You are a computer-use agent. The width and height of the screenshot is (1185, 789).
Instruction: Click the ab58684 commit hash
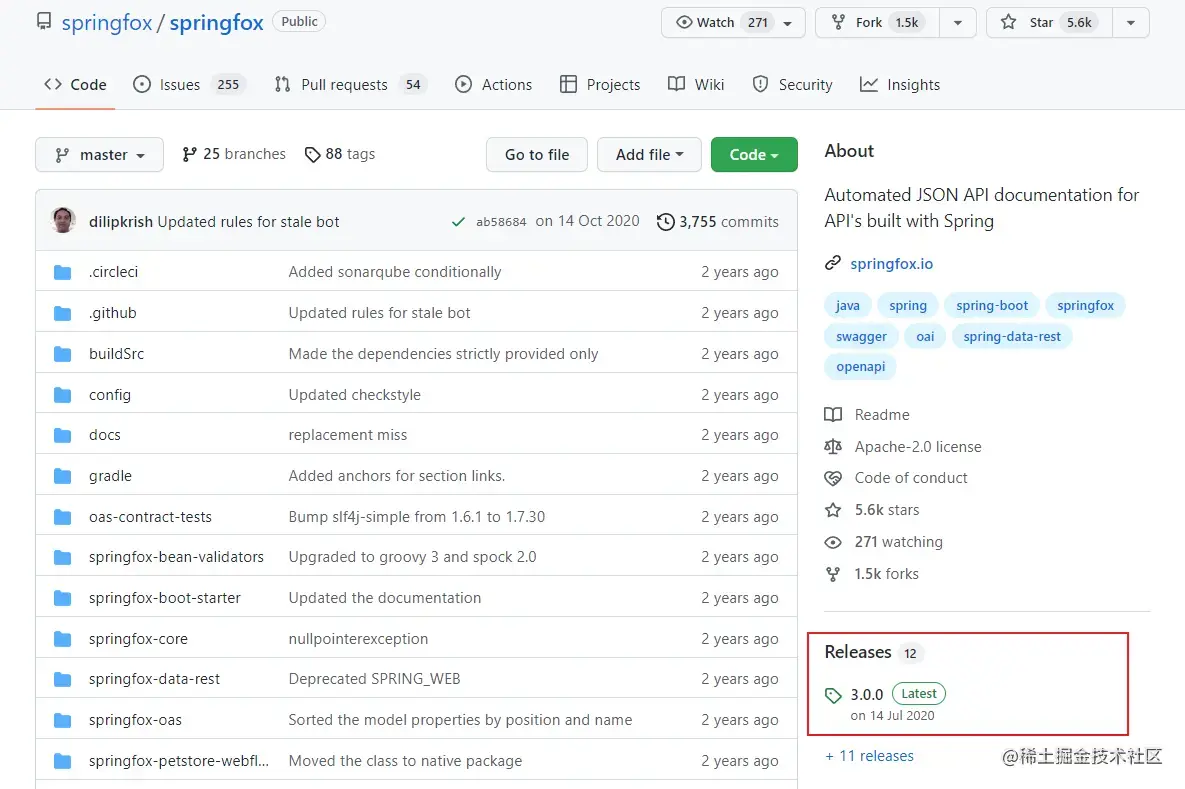pyautogui.click(x=501, y=221)
